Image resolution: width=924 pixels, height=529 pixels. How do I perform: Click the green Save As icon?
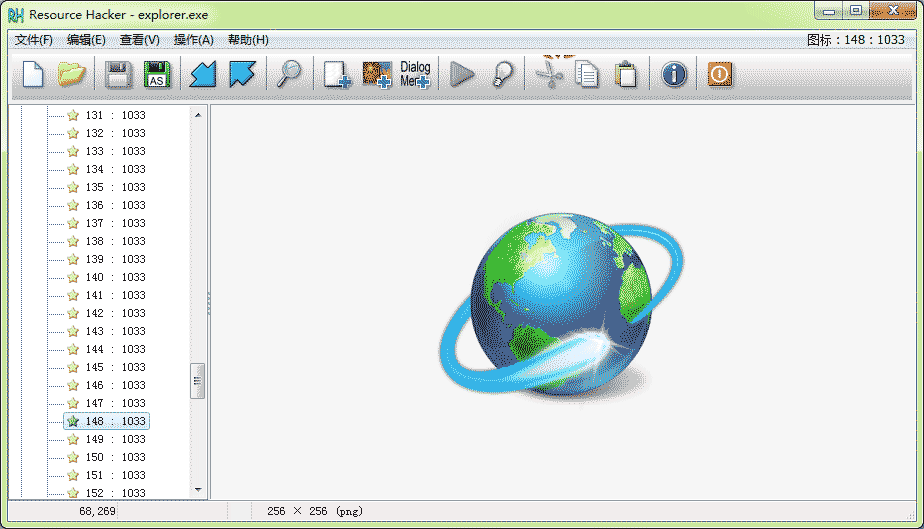pos(156,75)
